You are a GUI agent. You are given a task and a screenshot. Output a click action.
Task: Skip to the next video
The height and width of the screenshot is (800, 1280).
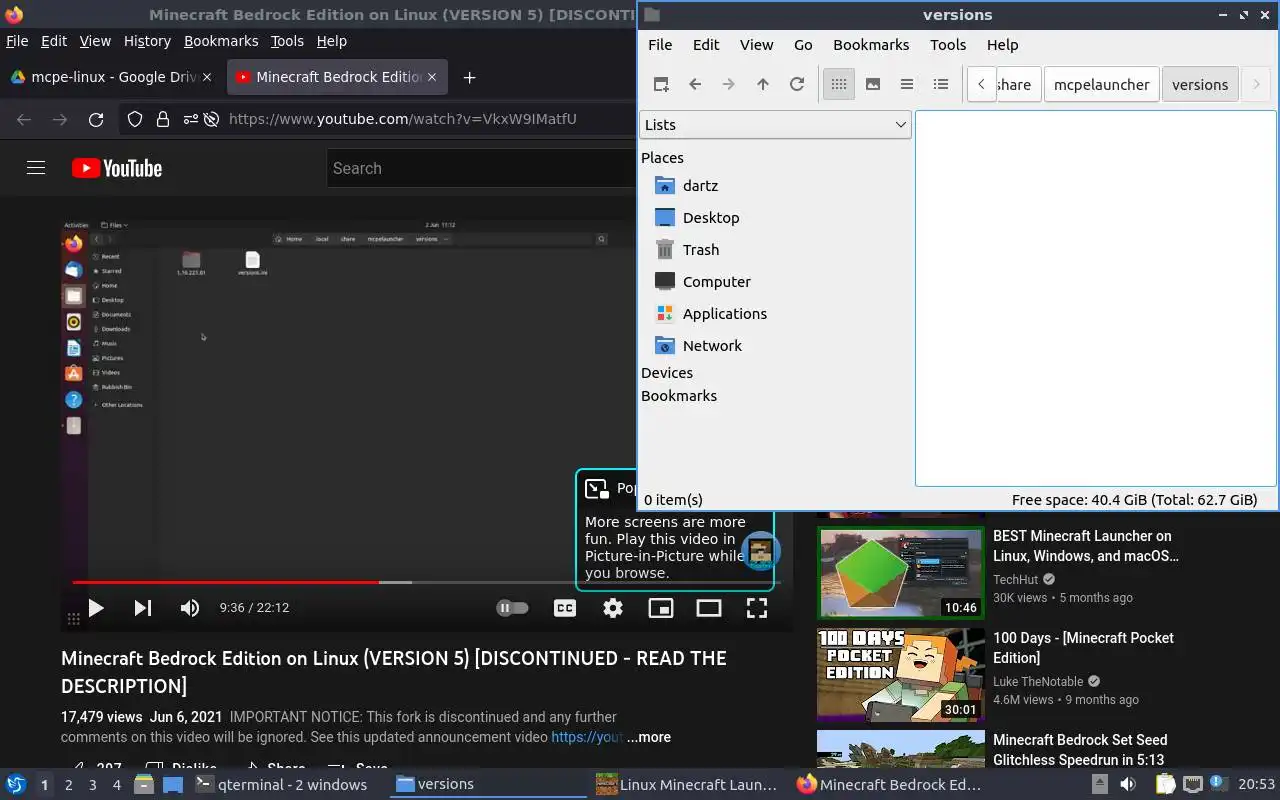click(x=143, y=607)
